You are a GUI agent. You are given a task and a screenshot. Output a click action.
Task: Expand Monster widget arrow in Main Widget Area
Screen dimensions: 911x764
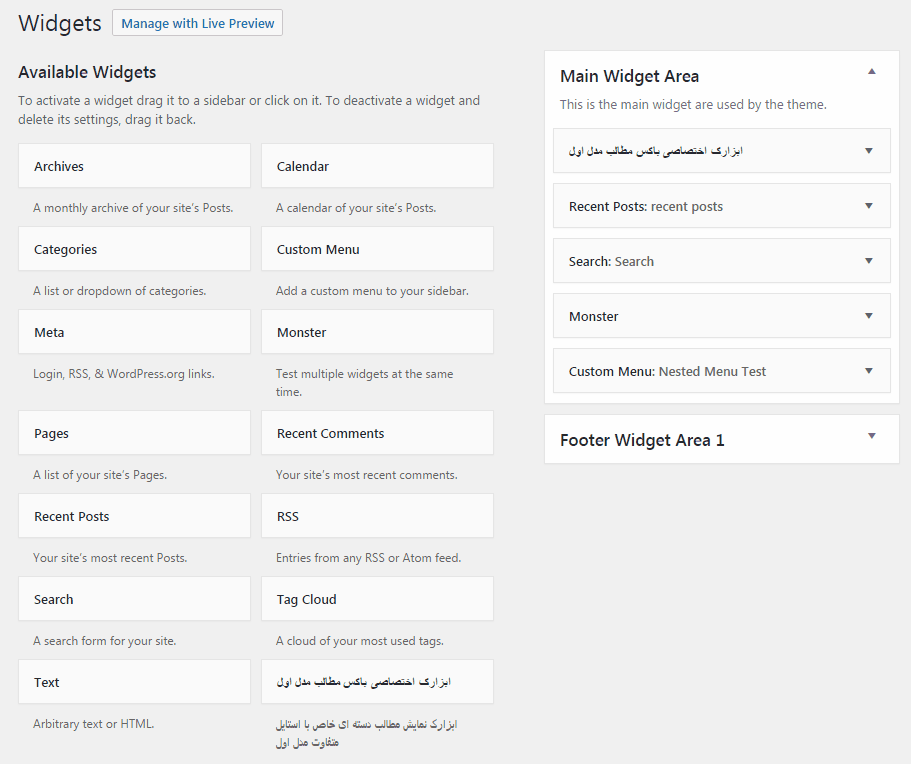tap(869, 316)
